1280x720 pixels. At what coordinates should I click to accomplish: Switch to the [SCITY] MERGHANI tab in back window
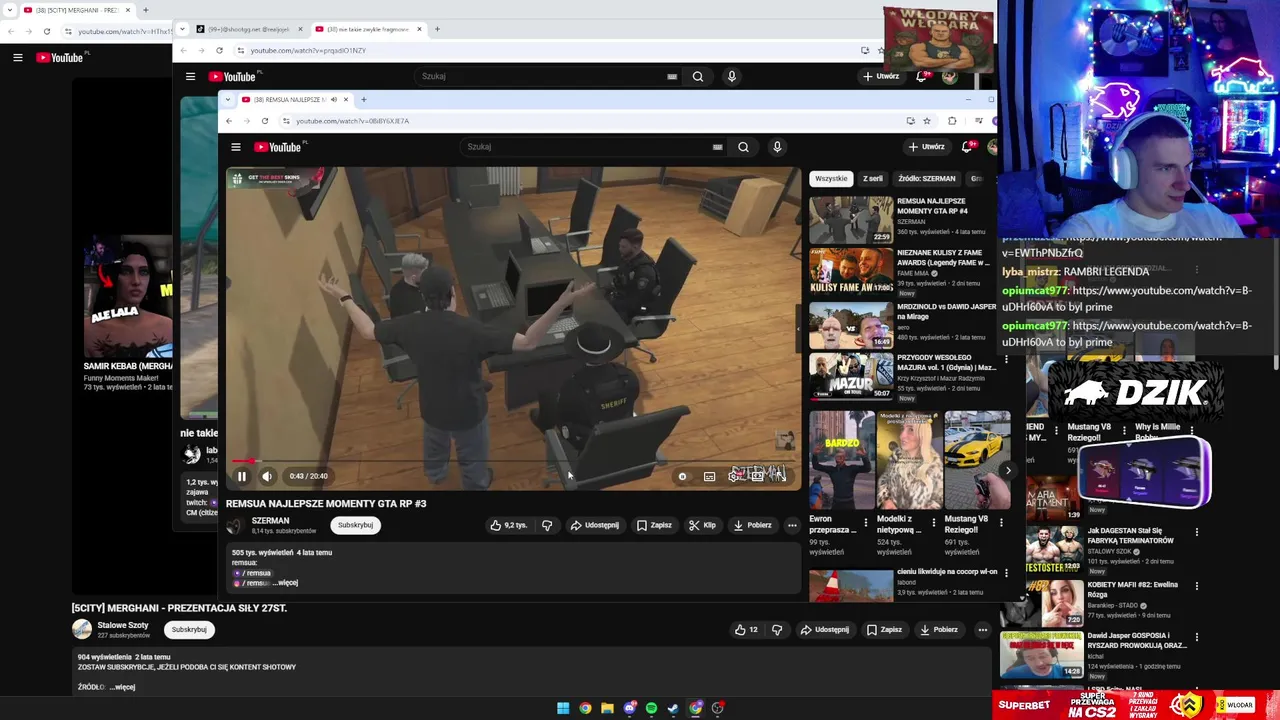pyautogui.click(x=77, y=10)
